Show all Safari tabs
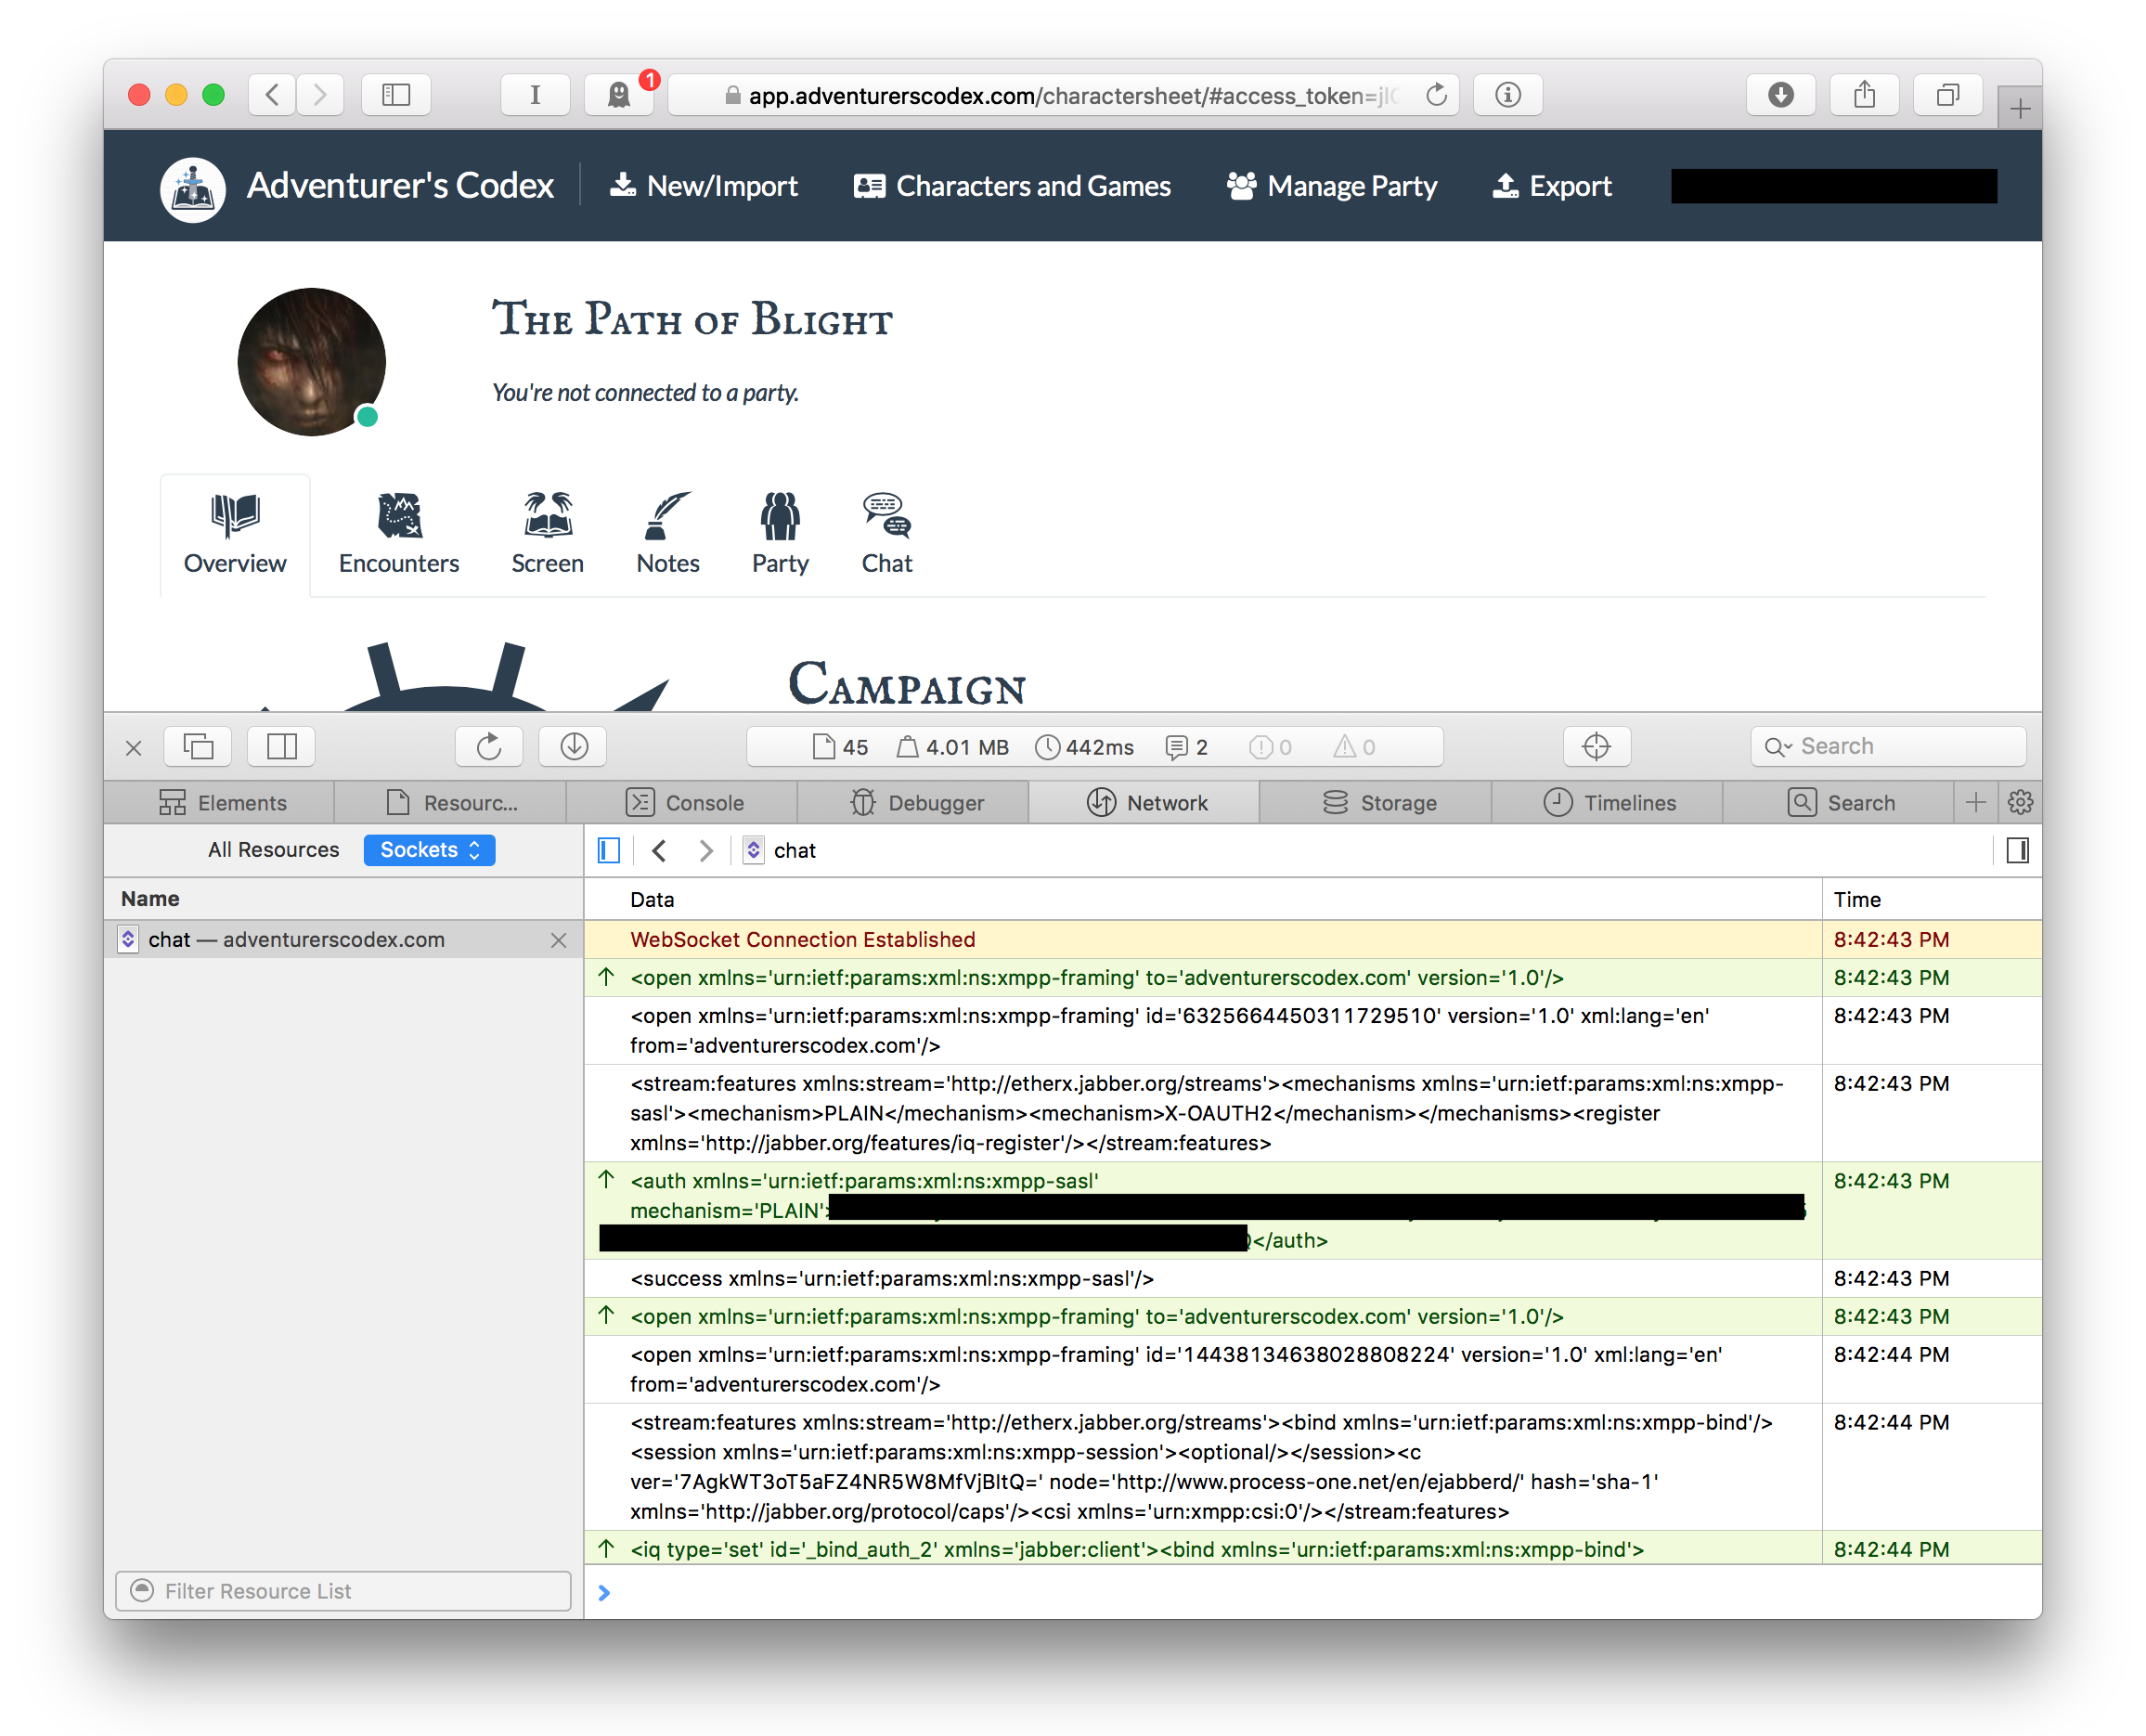Image resolution: width=2146 pixels, height=1736 pixels. tap(1947, 95)
